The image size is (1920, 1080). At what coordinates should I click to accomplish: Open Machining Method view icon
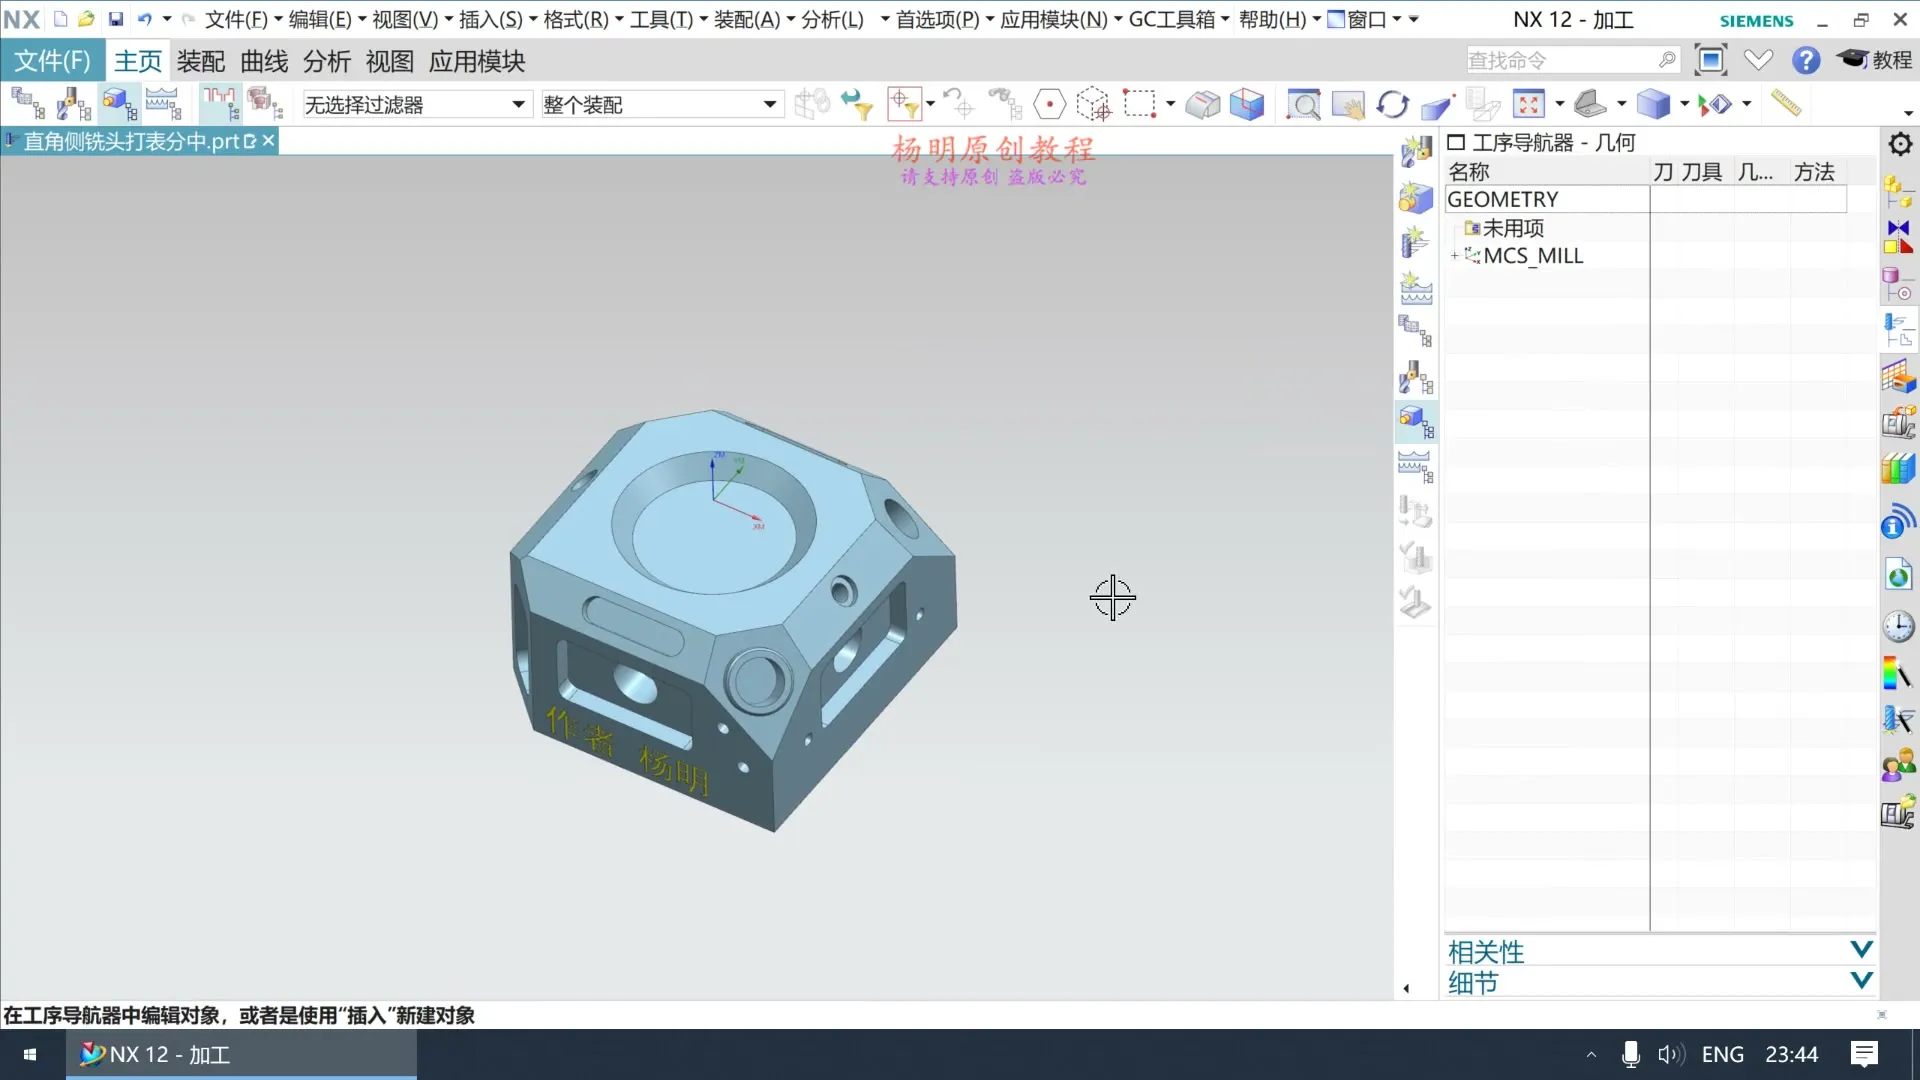(163, 104)
